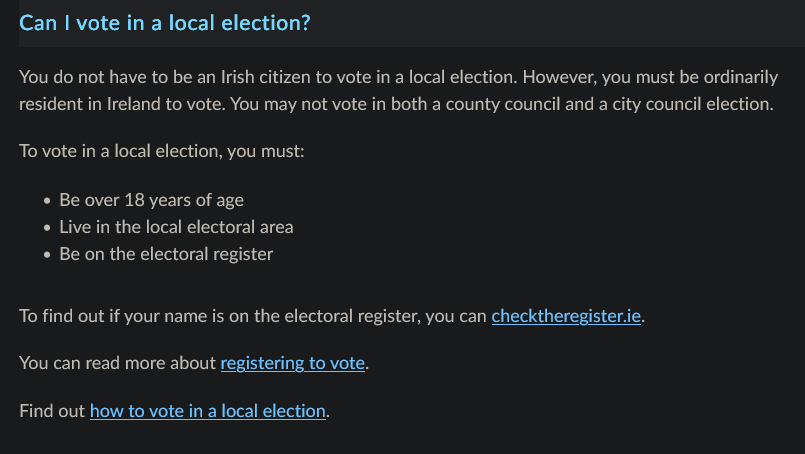Click the "Live in the local electoral area" item
Screen dimensions: 805x454
click(x=176, y=227)
